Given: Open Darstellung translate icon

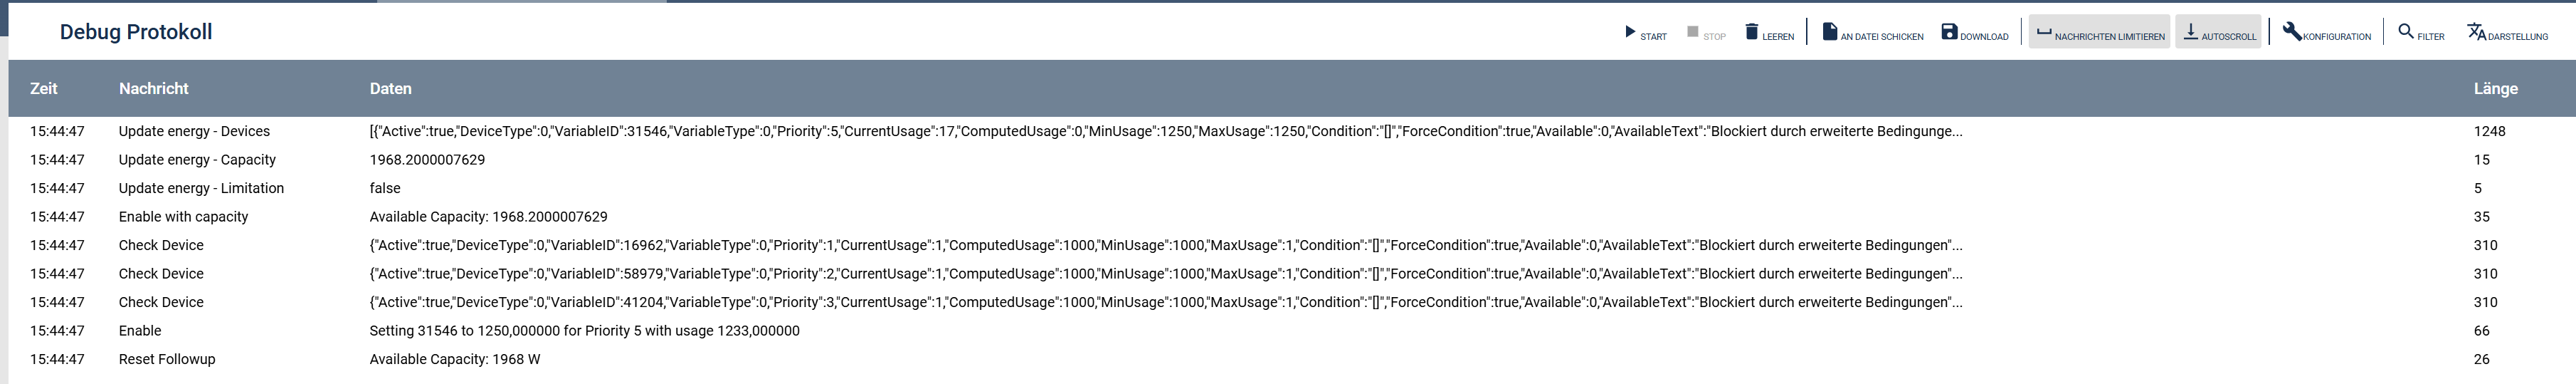Looking at the screenshot, I should tap(2476, 32).
